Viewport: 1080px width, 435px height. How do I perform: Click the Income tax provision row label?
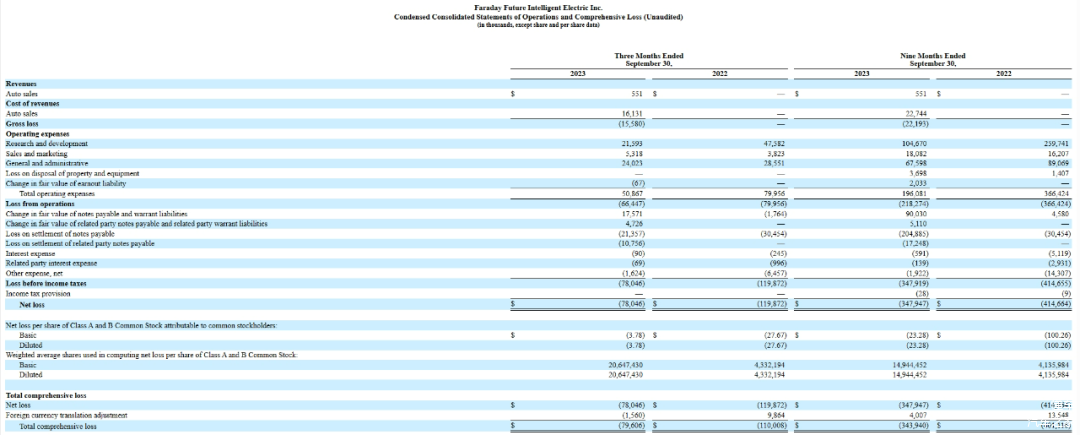point(37,294)
